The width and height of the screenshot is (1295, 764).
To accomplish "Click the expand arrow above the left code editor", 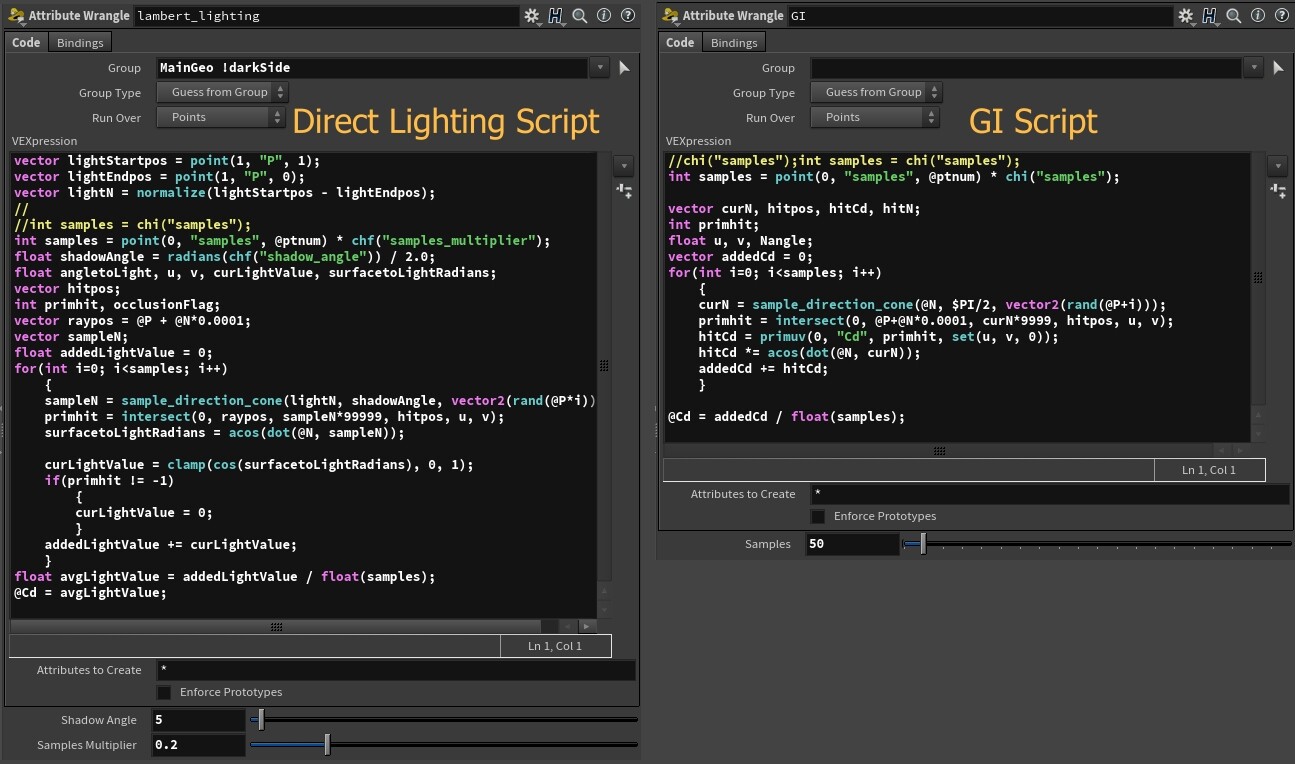I will coord(624,165).
